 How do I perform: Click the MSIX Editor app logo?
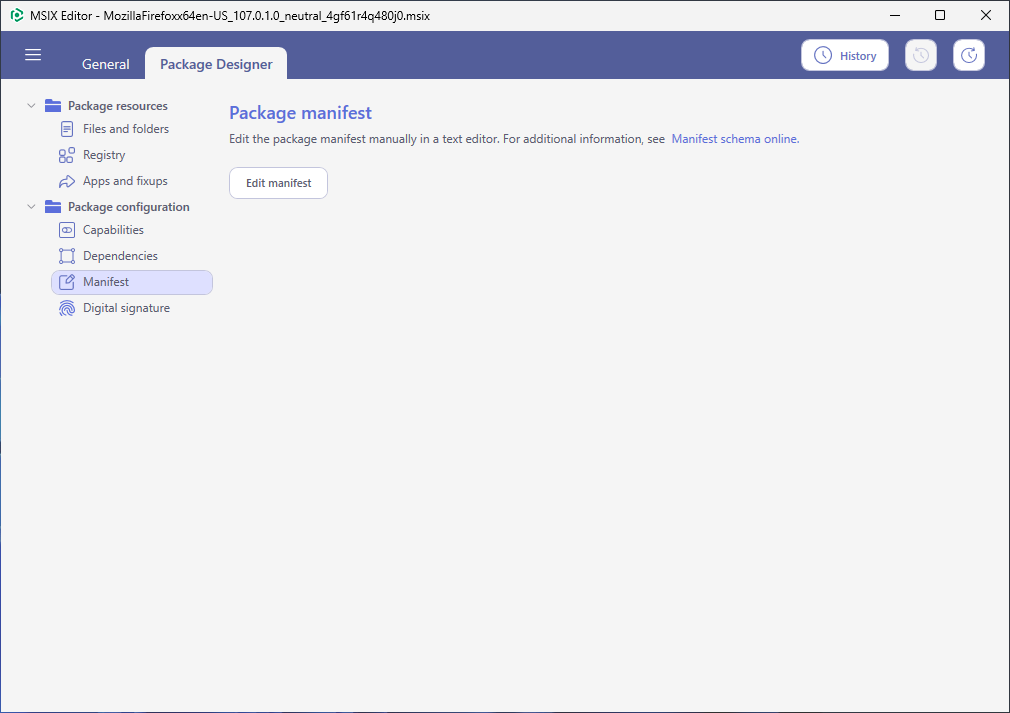(17, 15)
